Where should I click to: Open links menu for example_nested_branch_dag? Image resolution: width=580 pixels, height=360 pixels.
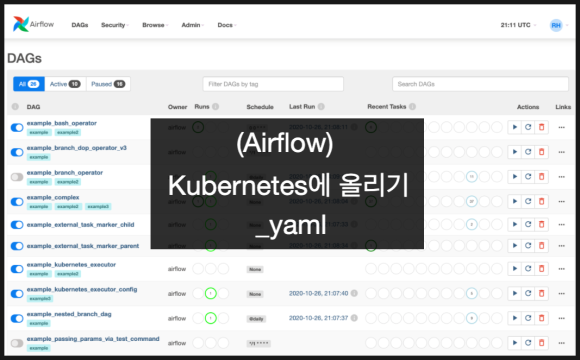[x=562, y=319]
